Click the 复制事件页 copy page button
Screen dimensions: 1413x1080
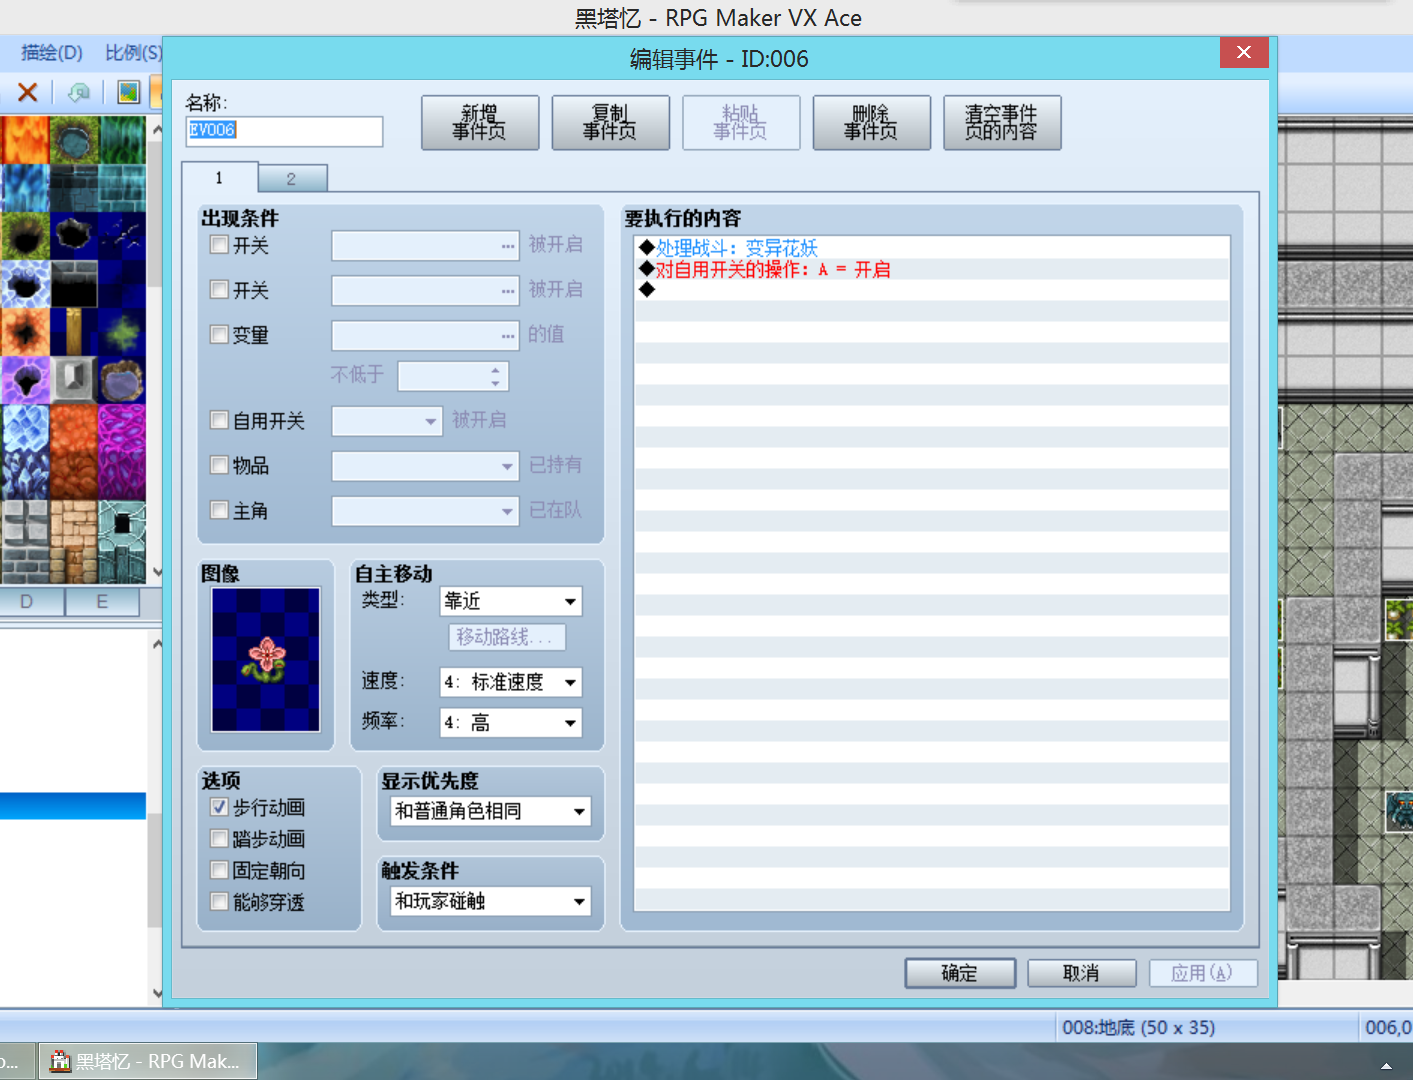tap(611, 123)
